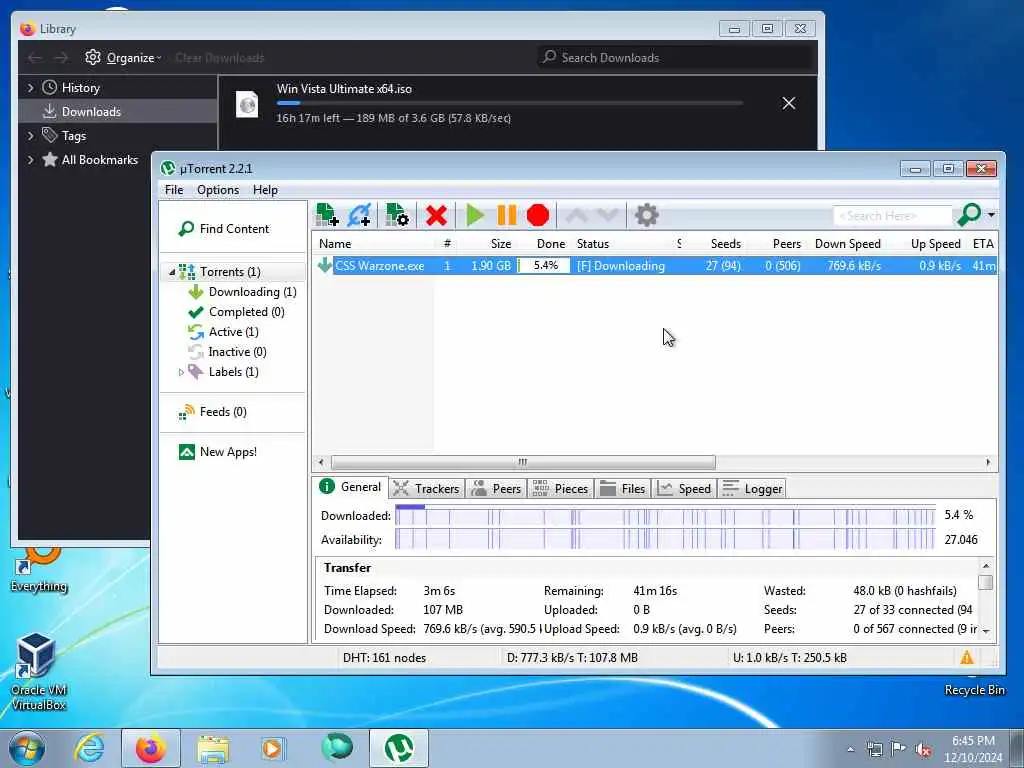Viewport: 1024px width, 768px height.
Task: Select the Inactive (0) category
Action: tap(237, 352)
